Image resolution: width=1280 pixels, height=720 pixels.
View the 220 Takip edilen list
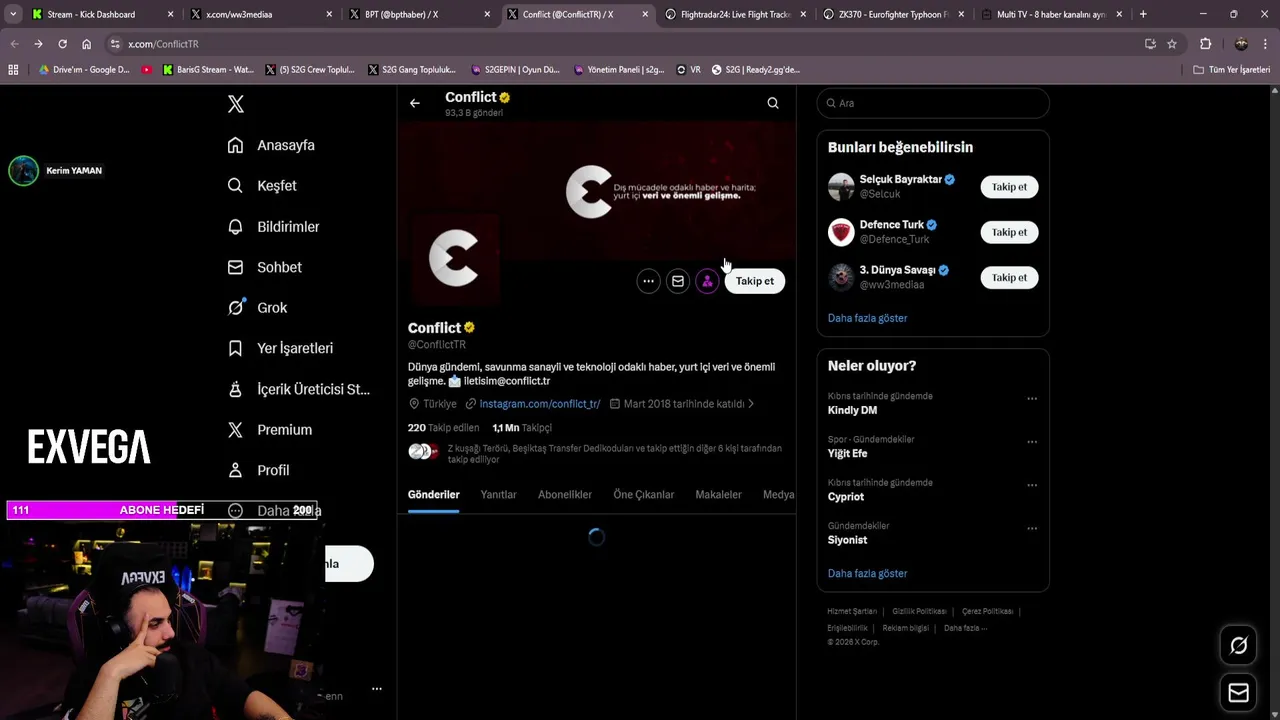pos(443,428)
